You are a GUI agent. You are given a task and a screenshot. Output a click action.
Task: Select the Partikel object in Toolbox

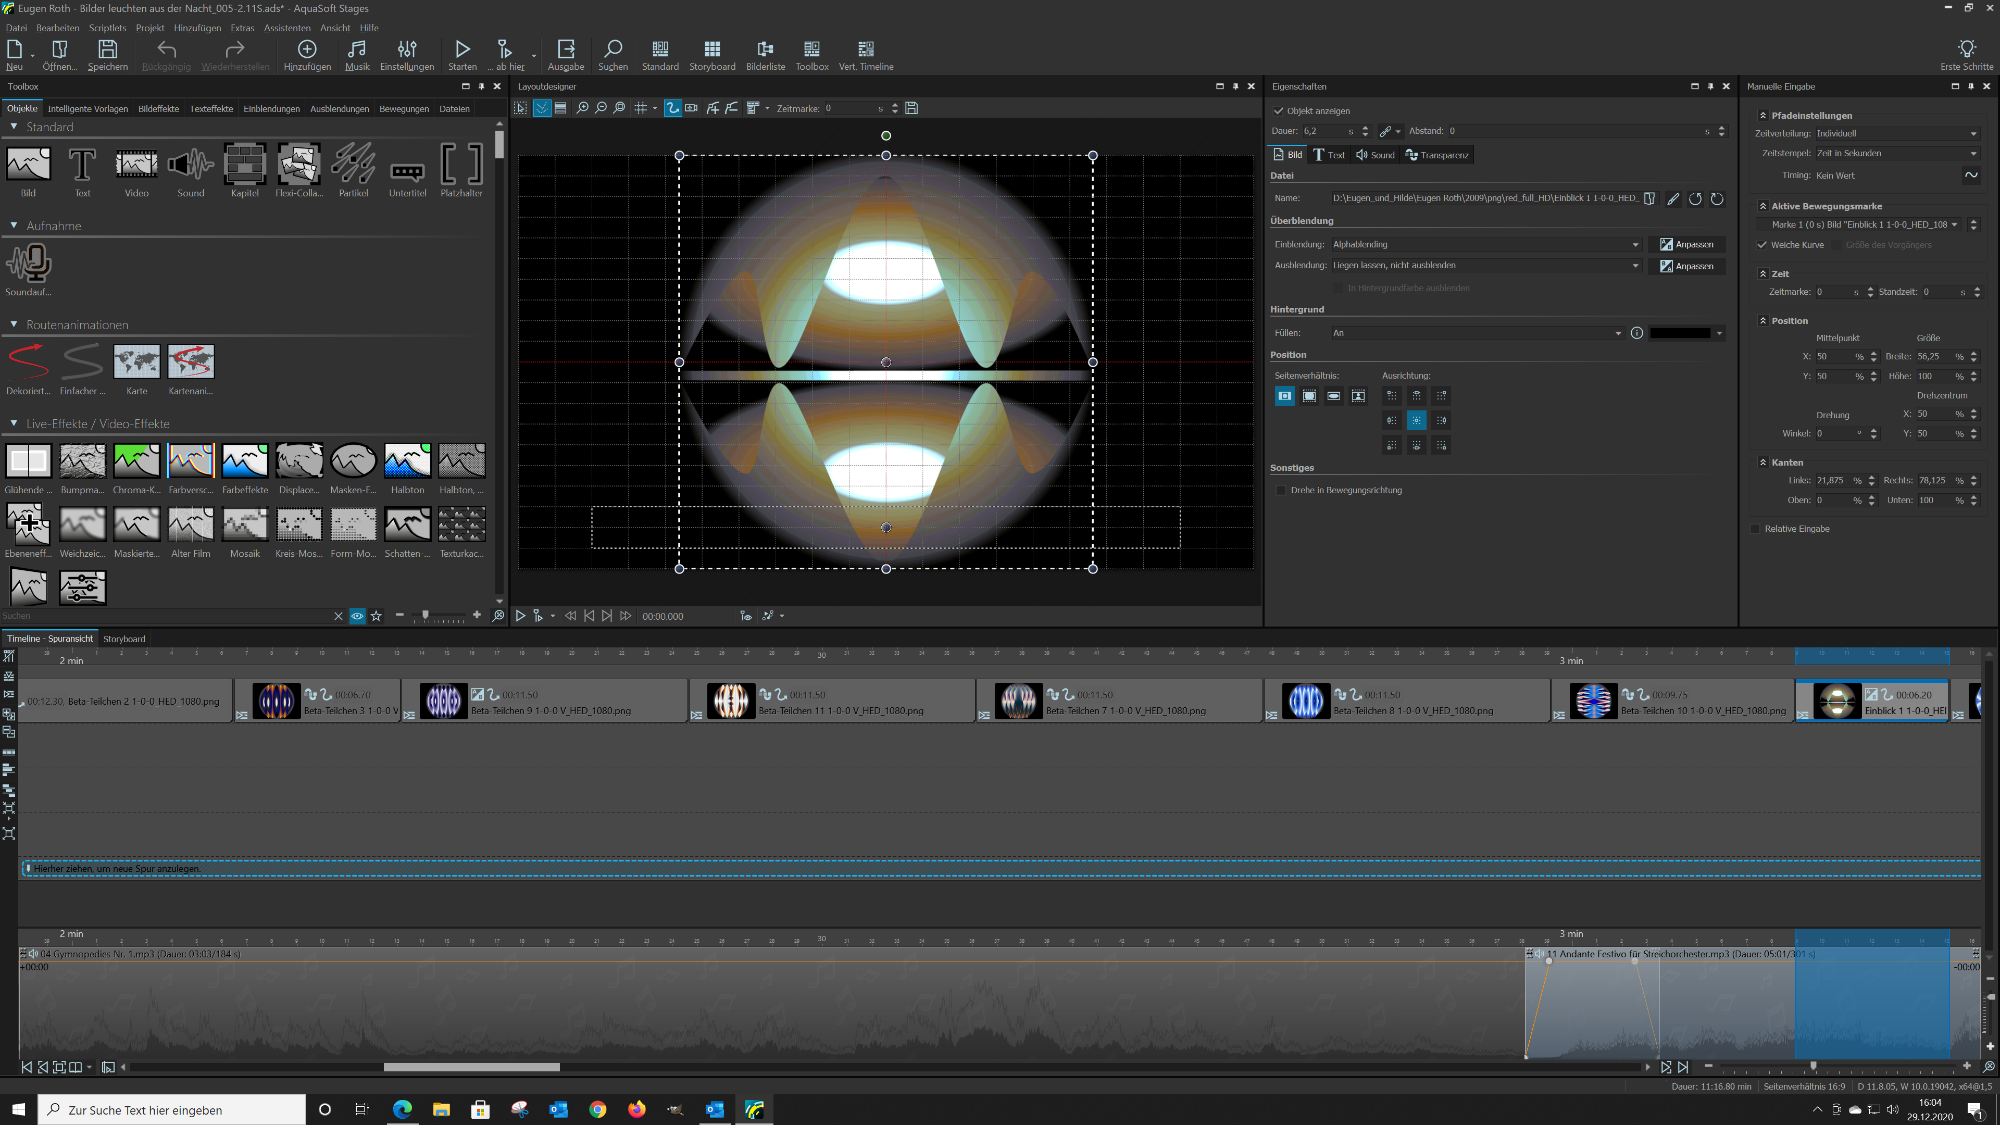[x=353, y=164]
